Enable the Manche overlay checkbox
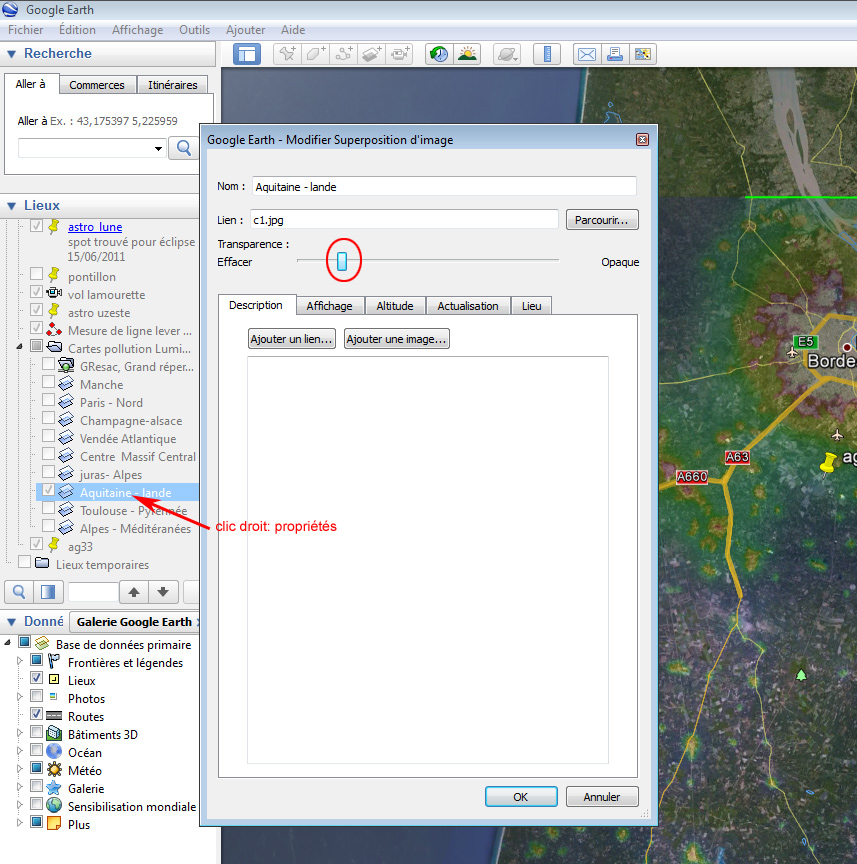The height and width of the screenshot is (864, 857). tap(48, 381)
